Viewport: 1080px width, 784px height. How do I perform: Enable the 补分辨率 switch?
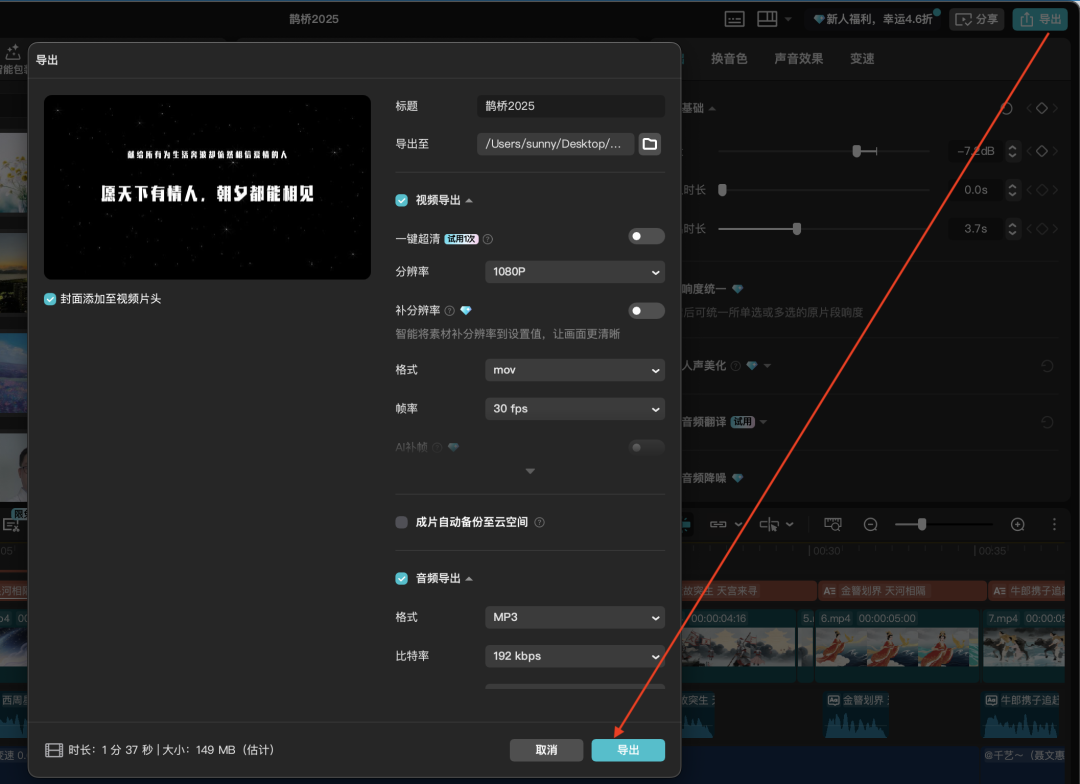pyautogui.click(x=646, y=311)
